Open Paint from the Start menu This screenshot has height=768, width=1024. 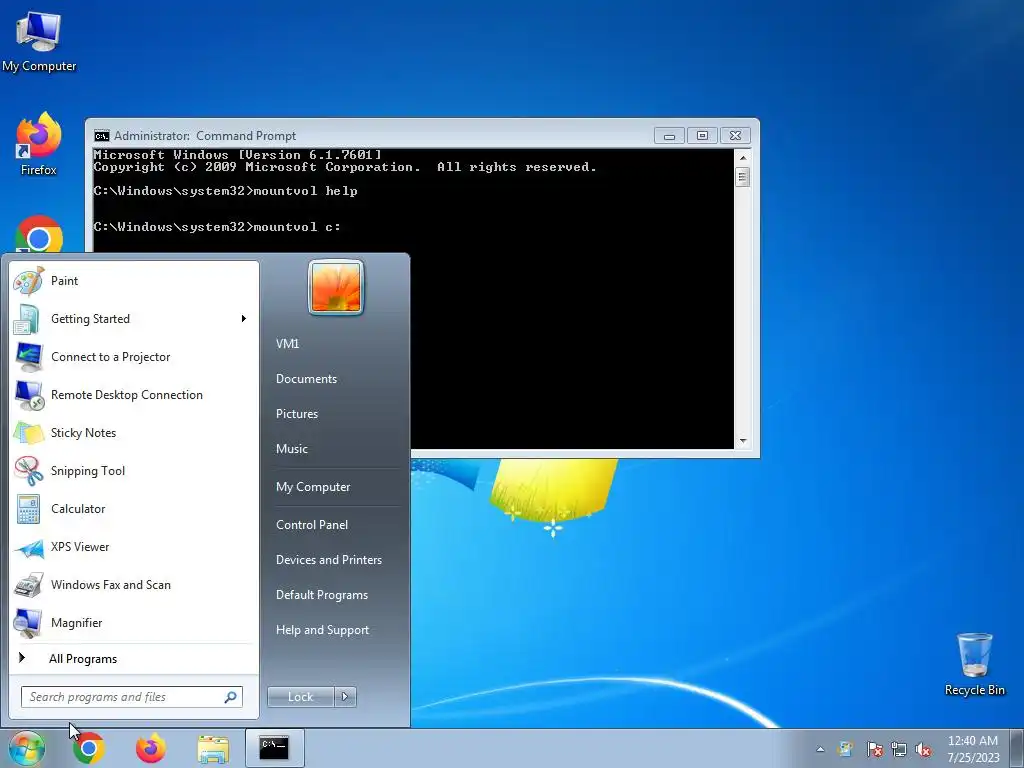click(x=134, y=281)
